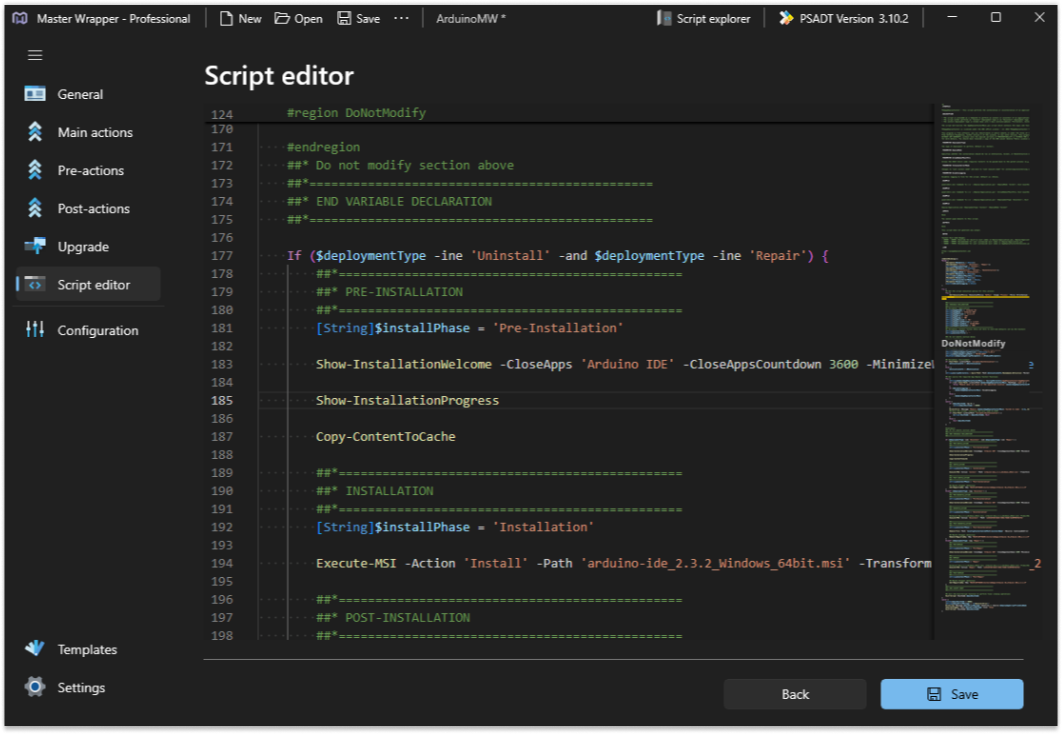This screenshot has height=734, width=1062.
Task: Maximize the Master Wrapper window
Action: 995,18
